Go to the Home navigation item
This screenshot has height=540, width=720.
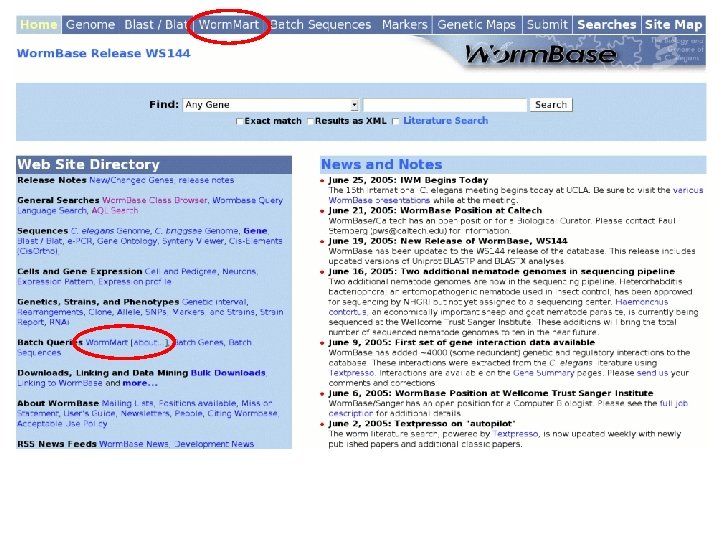39,24
